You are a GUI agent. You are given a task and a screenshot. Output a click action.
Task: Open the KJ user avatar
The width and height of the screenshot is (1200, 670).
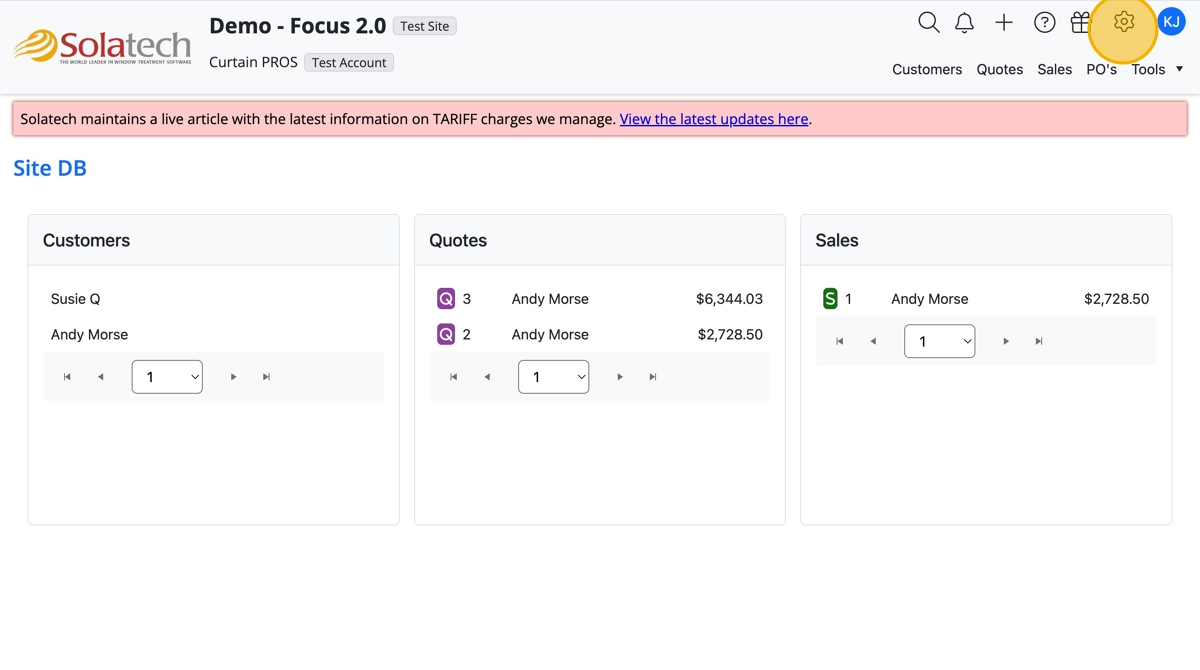(1171, 21)
